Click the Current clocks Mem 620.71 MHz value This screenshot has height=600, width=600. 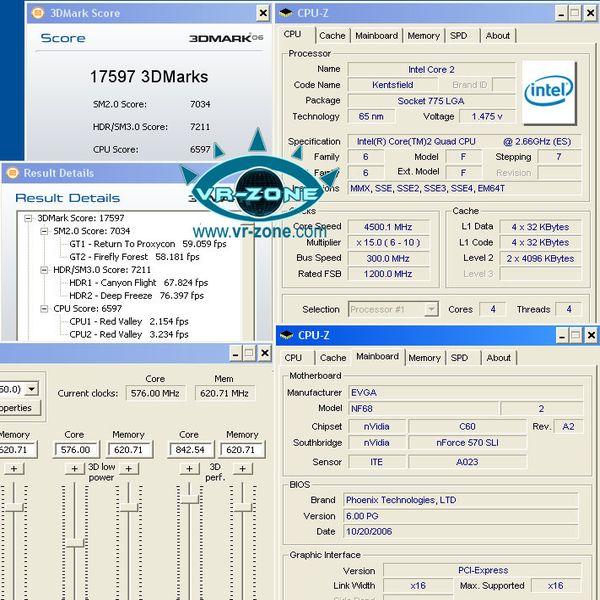click(225, 393)
